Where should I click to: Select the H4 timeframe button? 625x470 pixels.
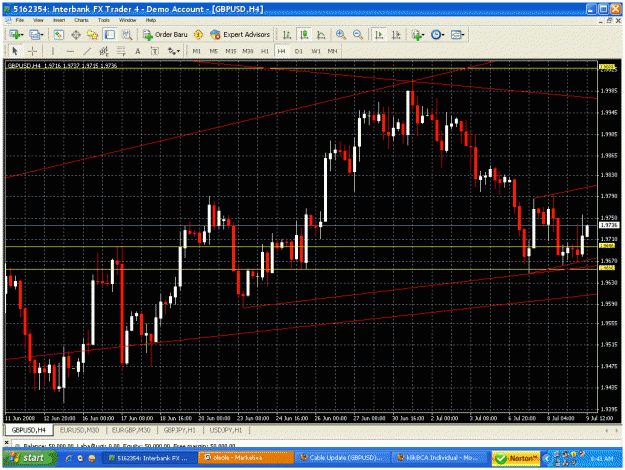[x=281, y=51]
